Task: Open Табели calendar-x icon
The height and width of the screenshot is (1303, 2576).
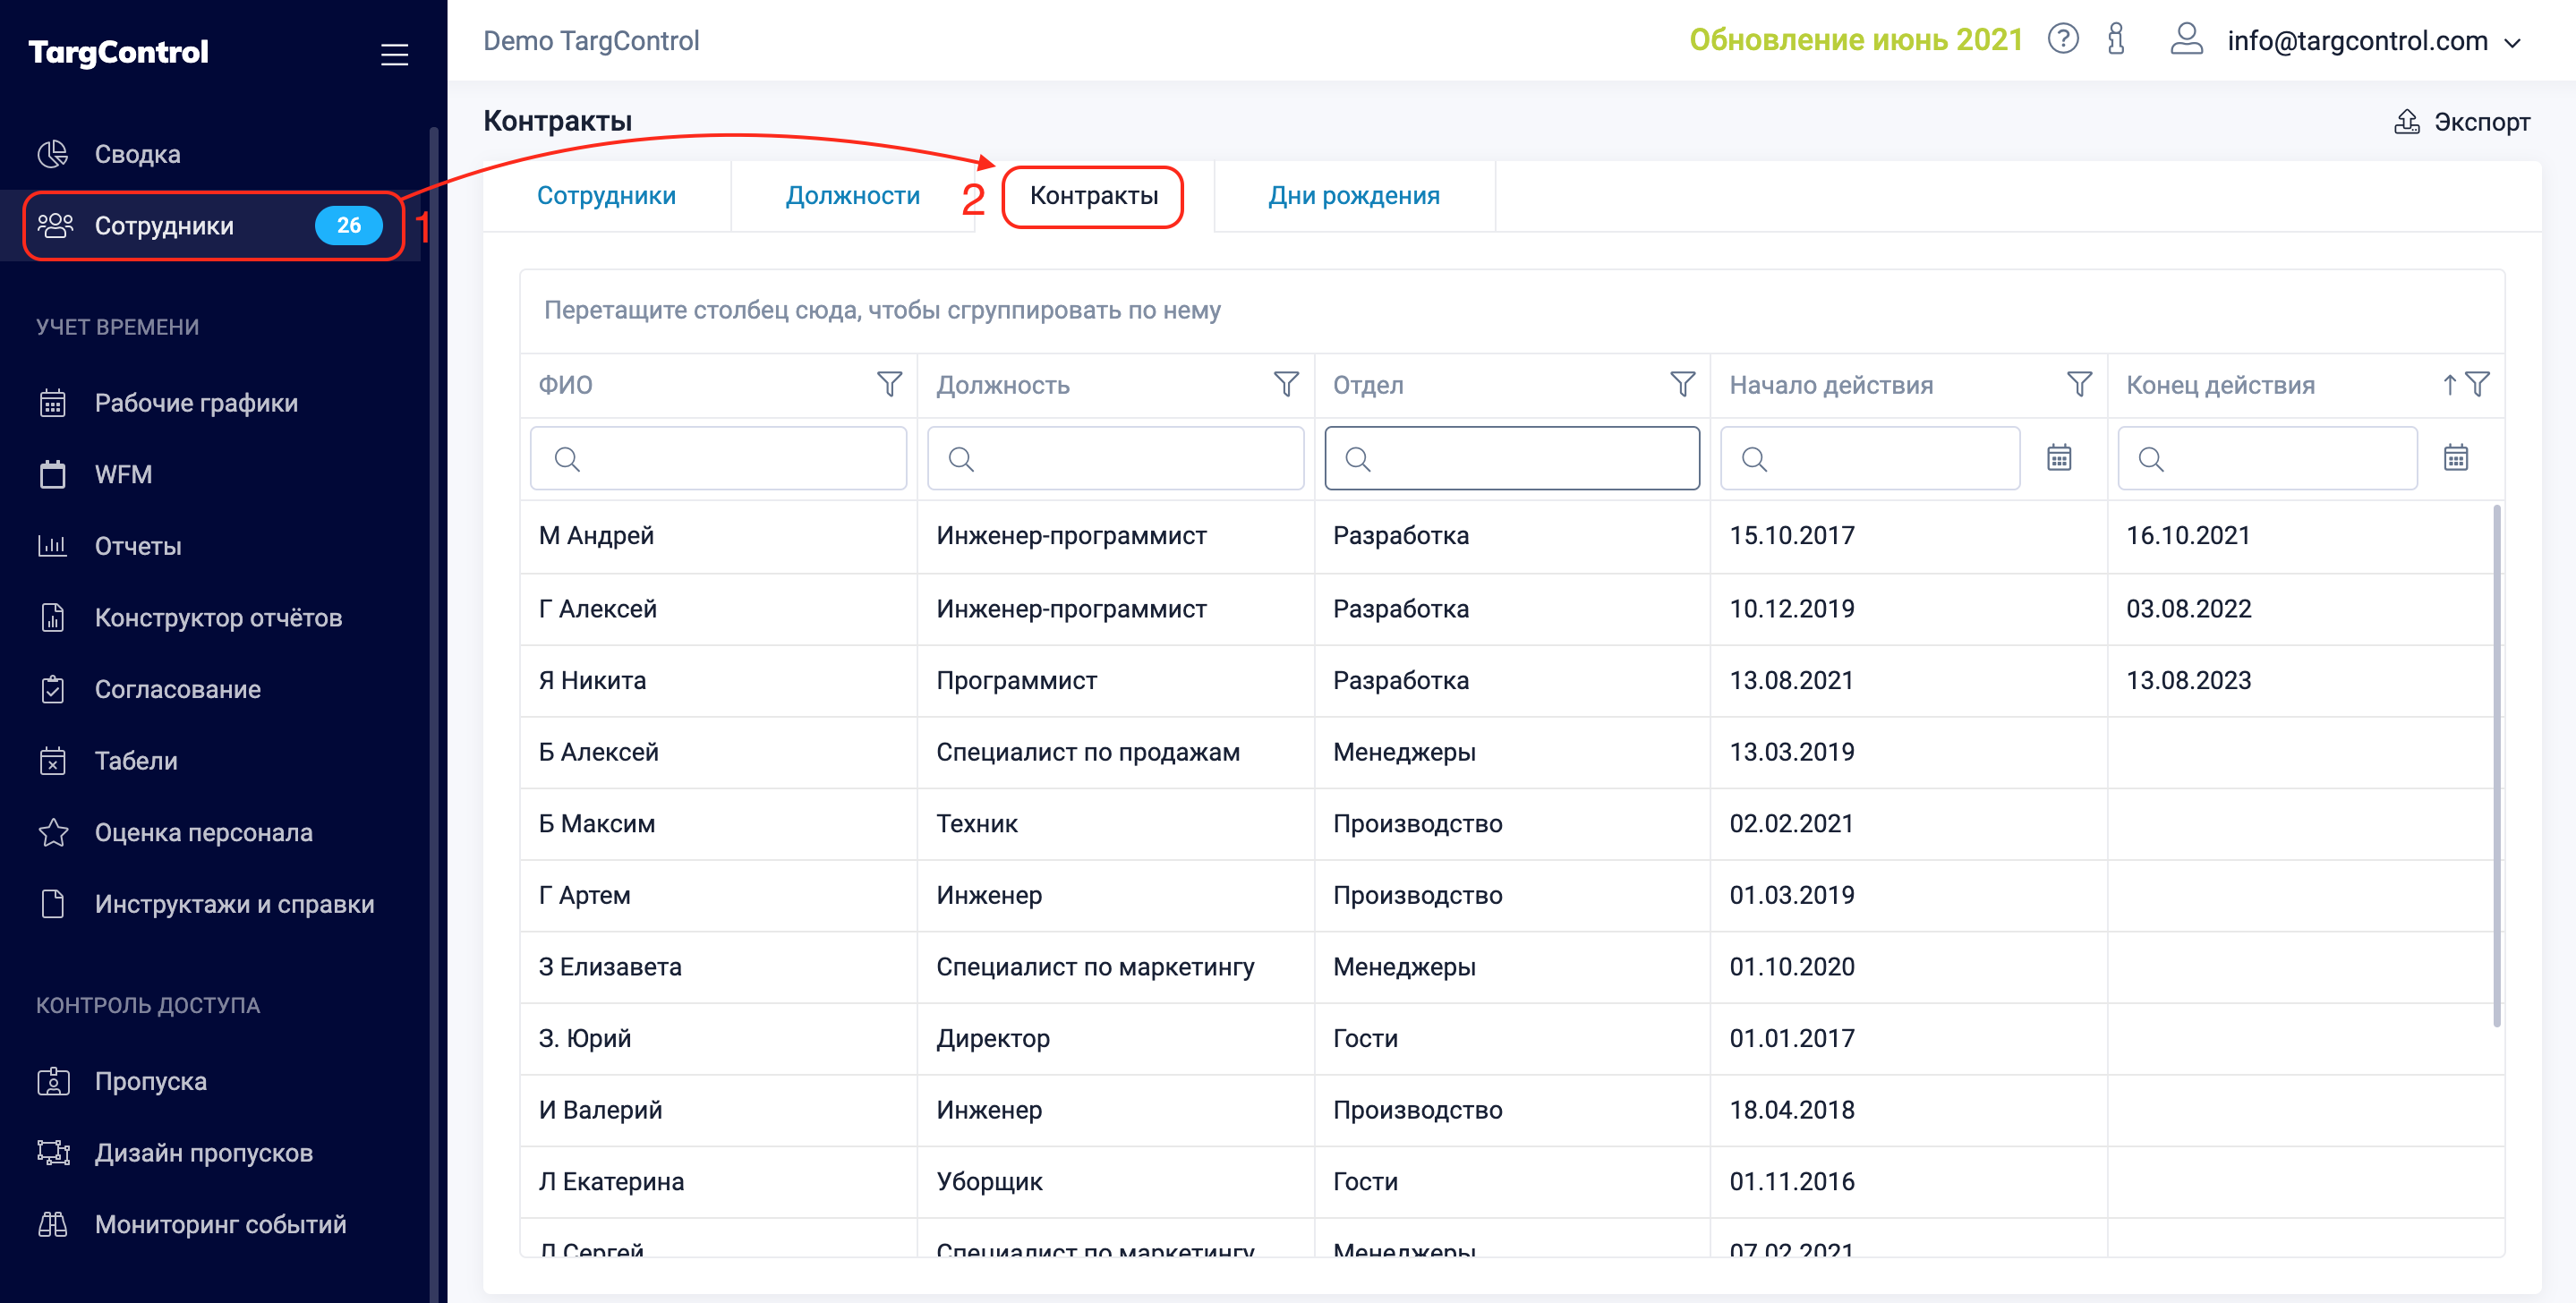Action: pyautogui.click(x=53, y=761)
